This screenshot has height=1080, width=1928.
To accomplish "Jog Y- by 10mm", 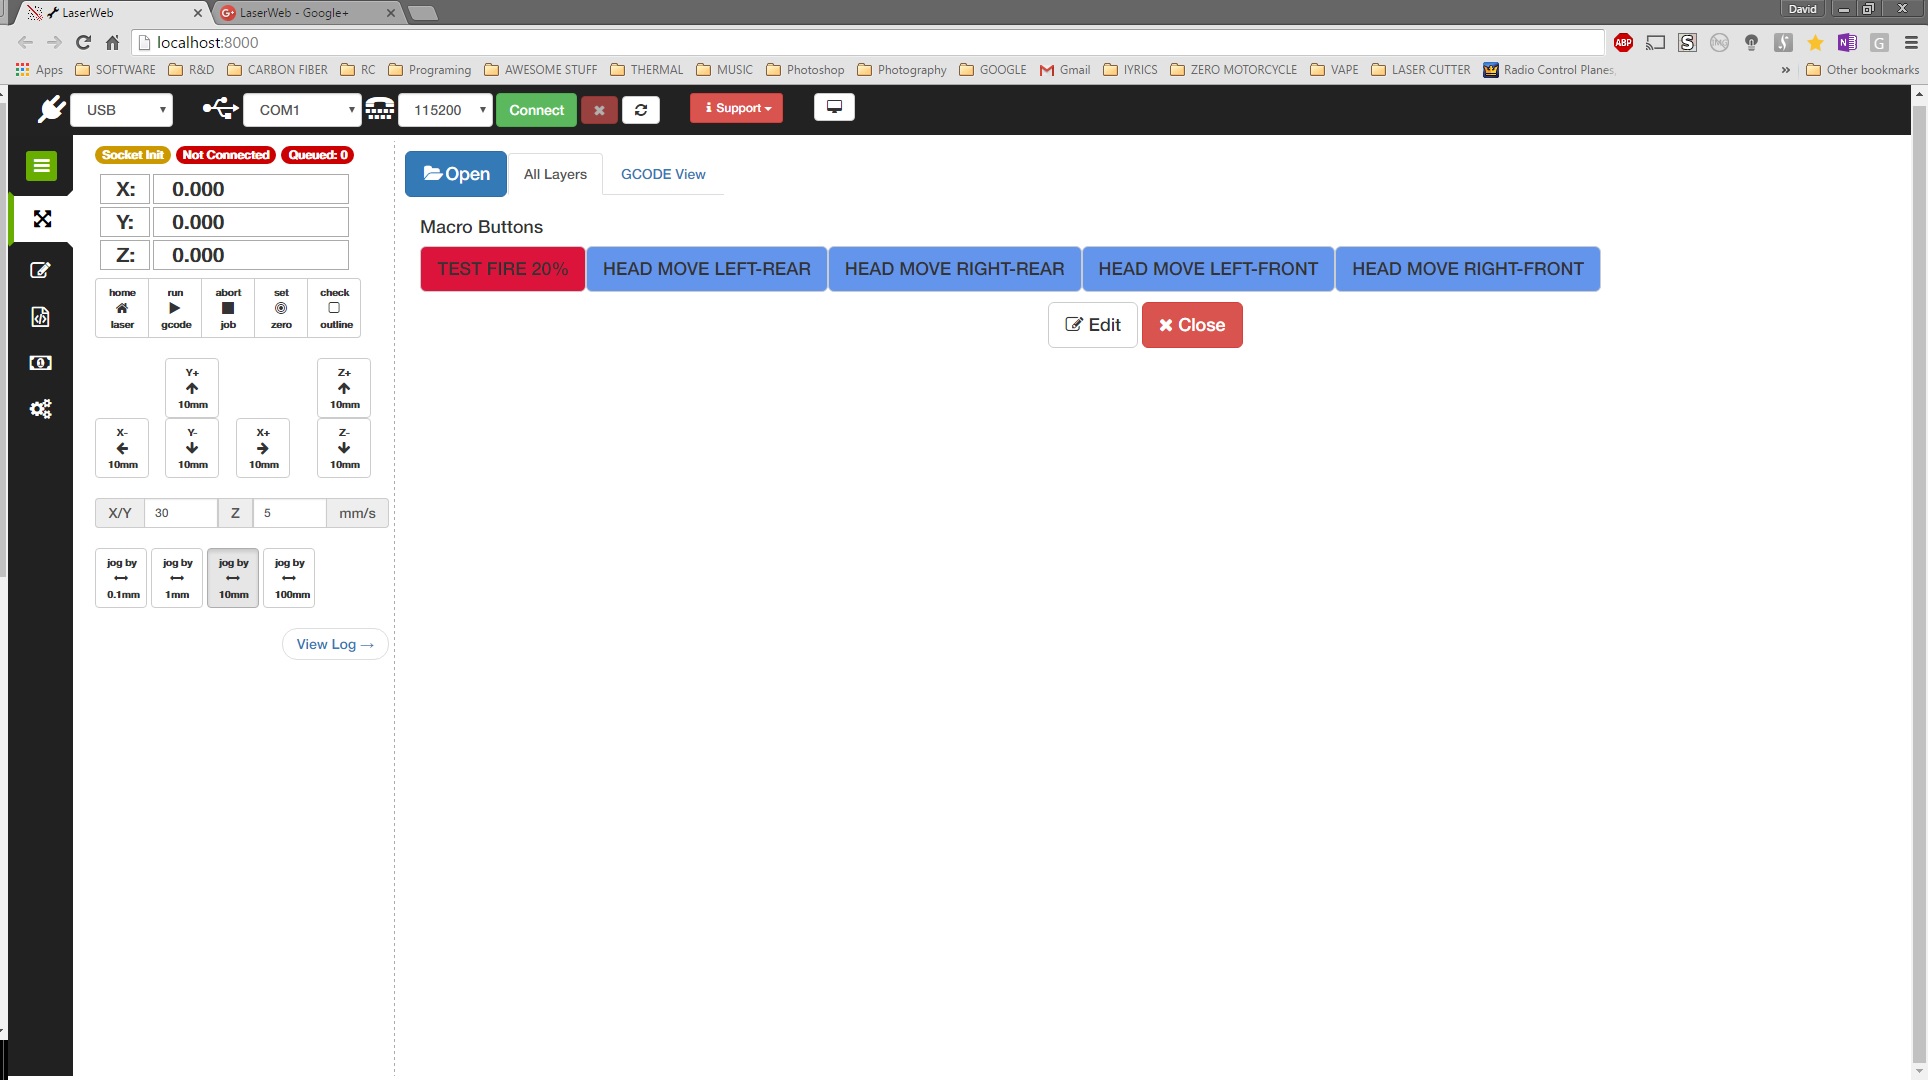I will 192,448.
